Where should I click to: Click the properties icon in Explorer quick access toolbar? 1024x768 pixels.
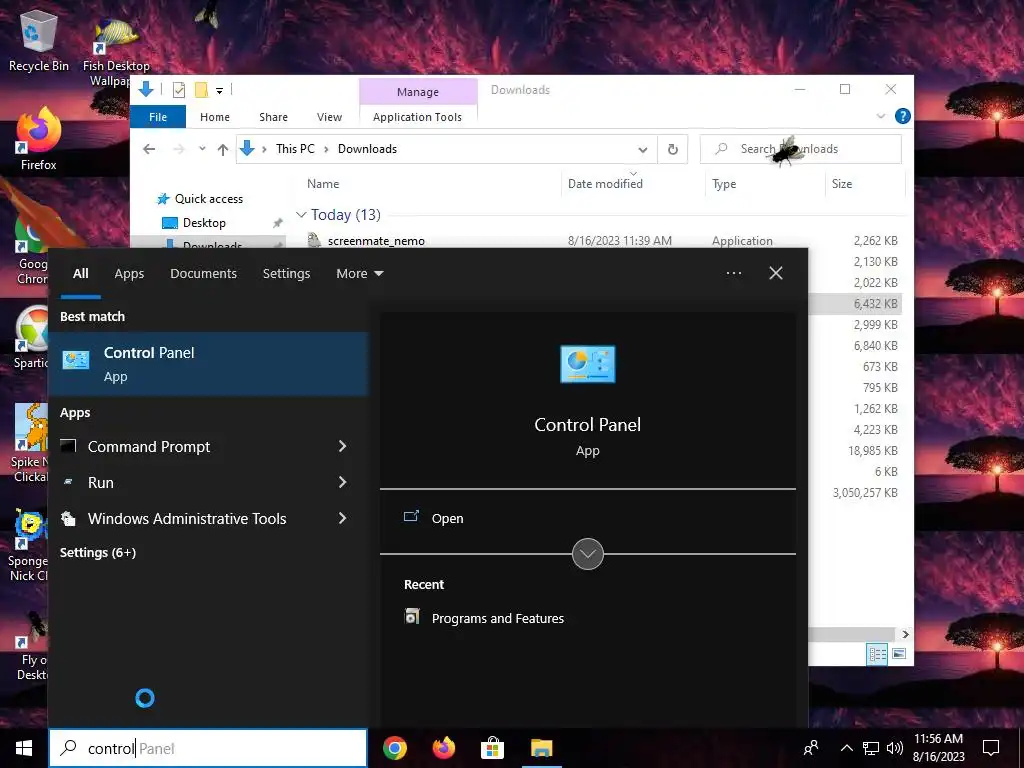(178, 90)
